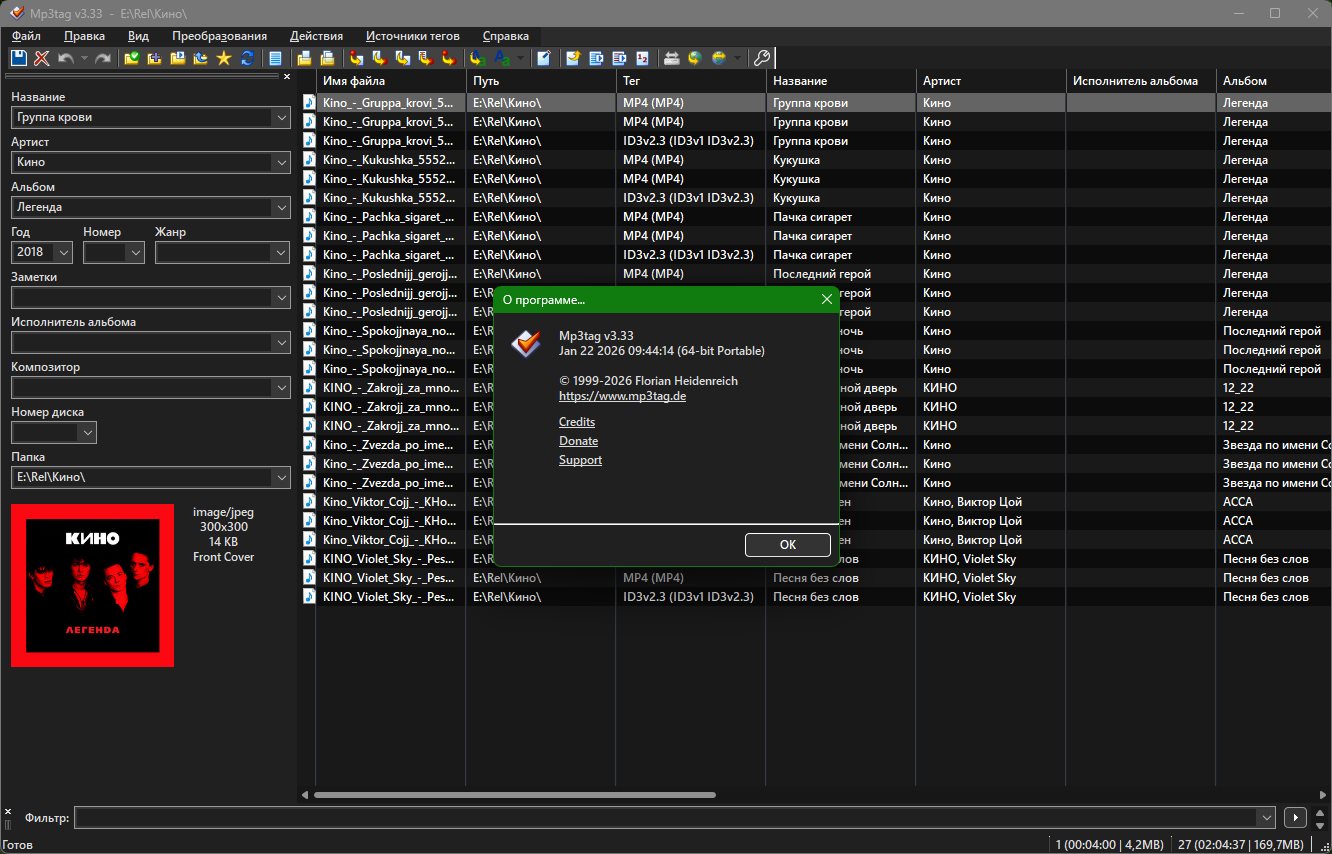This screenshot has height=854, width=1332.
Task: Click the red X Remove tag icon
Action: click(41, 59)
